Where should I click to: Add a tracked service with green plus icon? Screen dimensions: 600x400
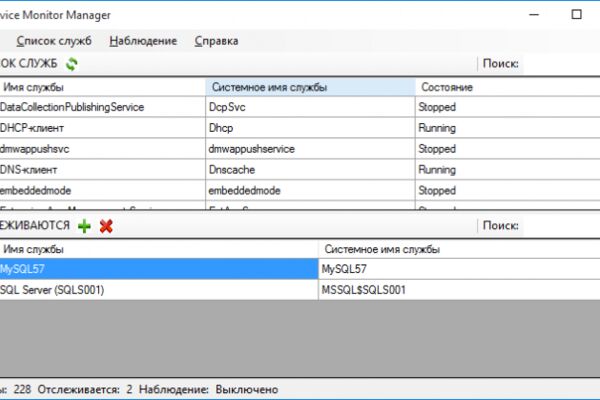(x=84, y=226)
